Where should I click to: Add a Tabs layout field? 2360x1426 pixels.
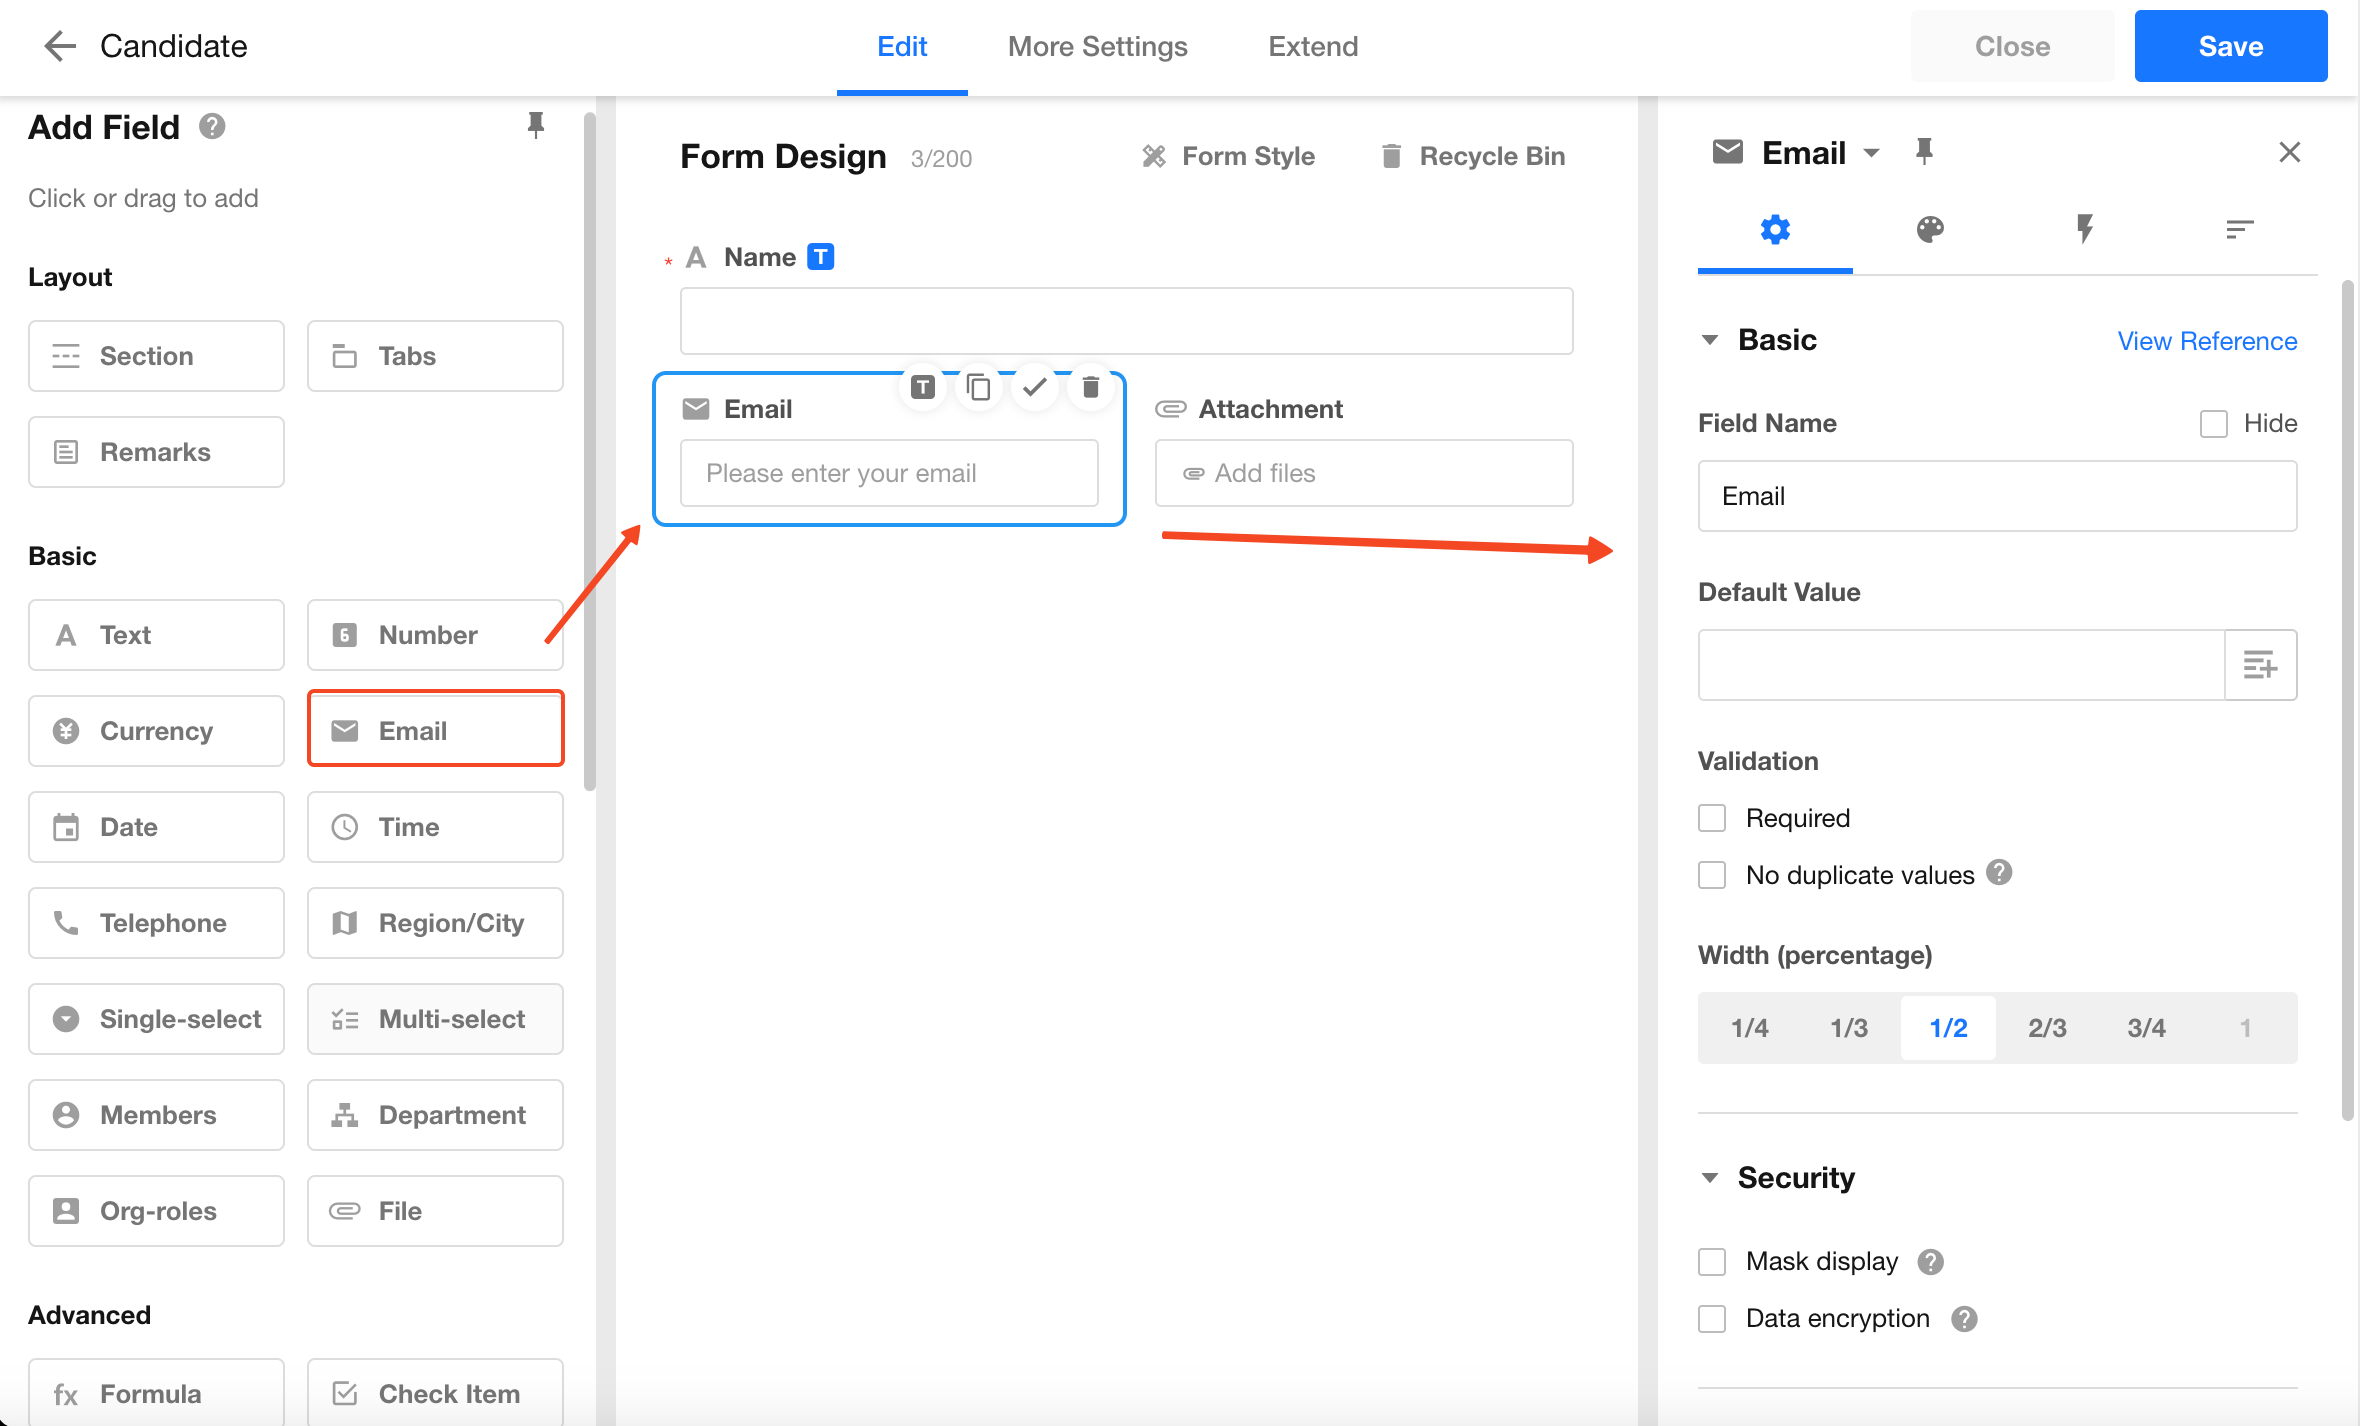pyautogui.click(x=435, y=356)
